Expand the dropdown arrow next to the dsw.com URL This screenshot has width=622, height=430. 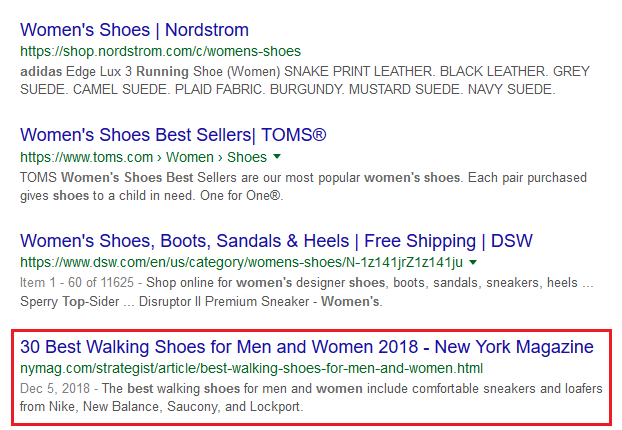473,262
